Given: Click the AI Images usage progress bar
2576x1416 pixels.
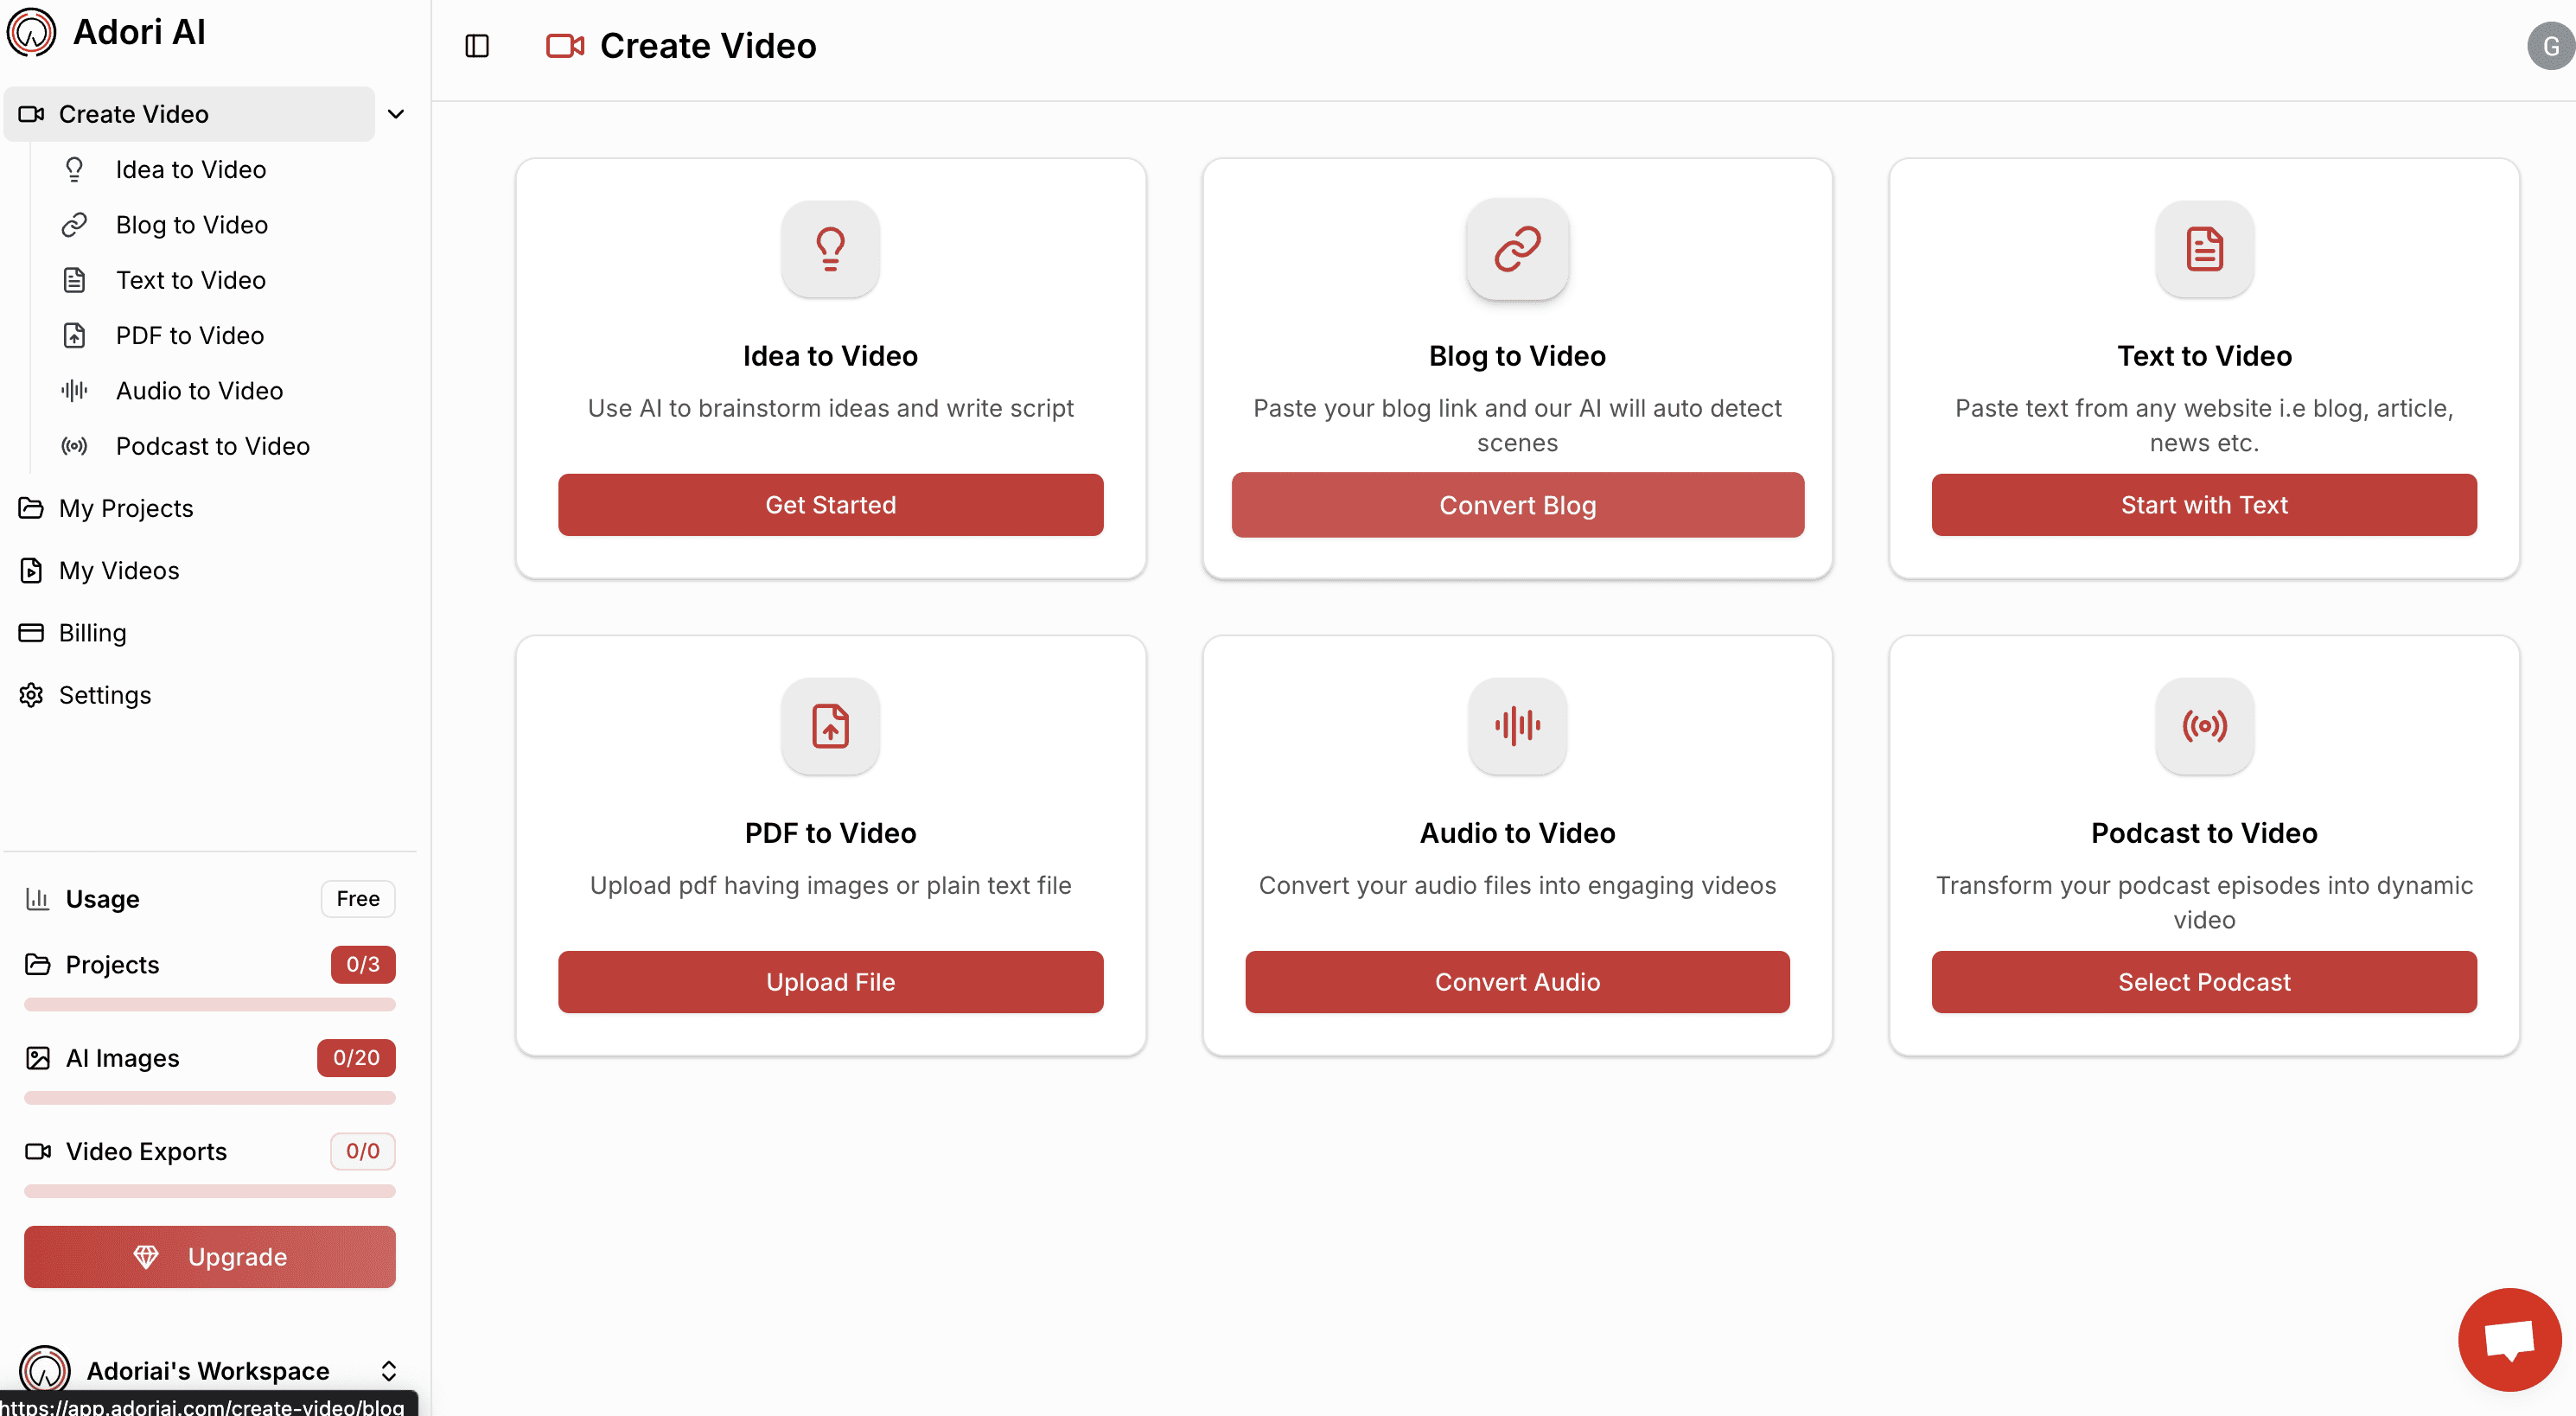Looking at the screenshot, I should point(210,1098).
